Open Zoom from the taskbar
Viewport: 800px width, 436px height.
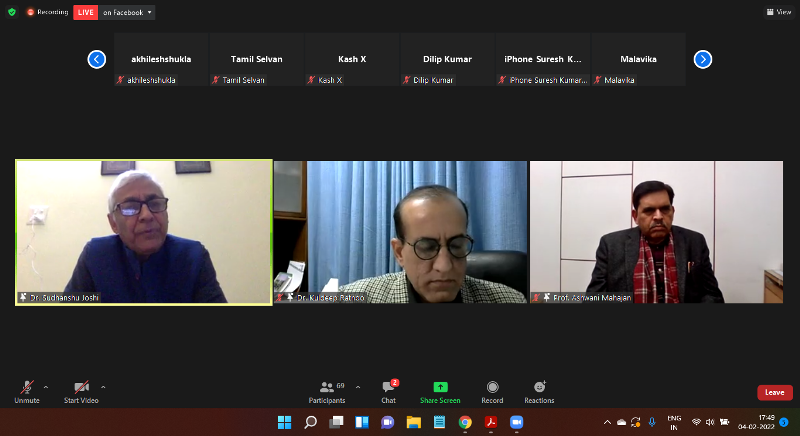[x=517, y=422]
